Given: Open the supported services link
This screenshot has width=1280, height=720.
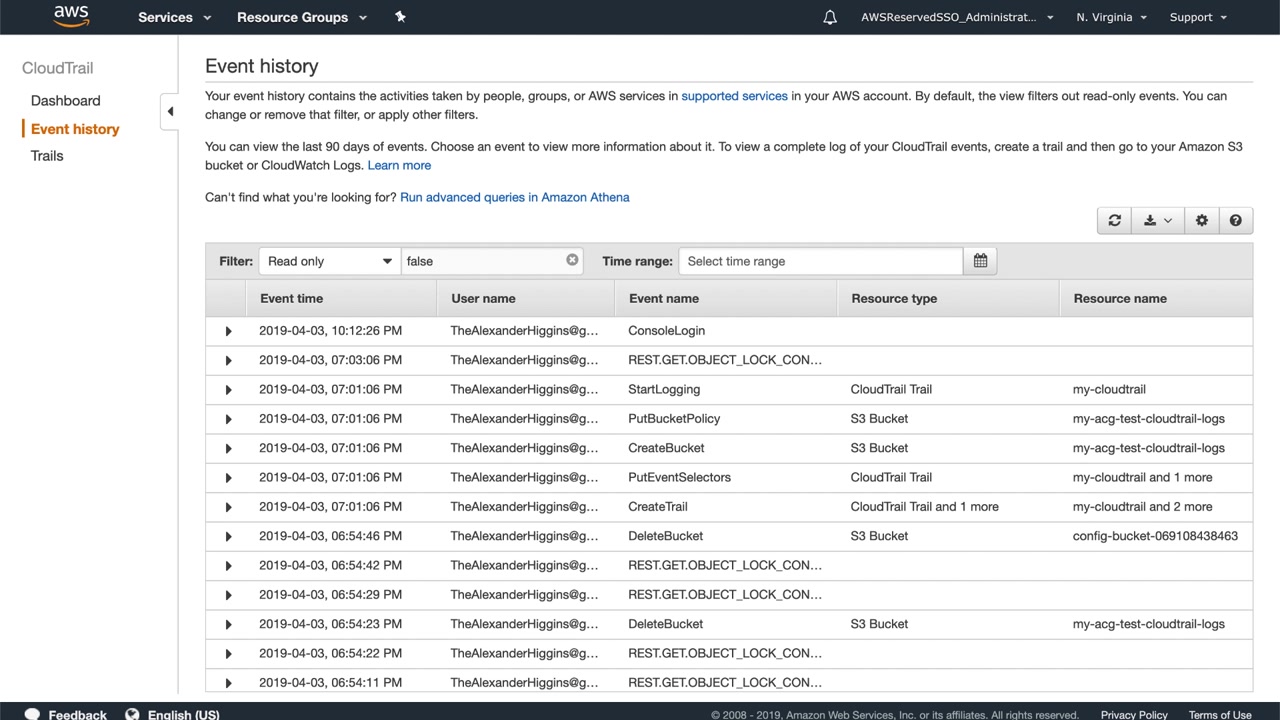Looking at the screenshot, I should tap(734, 96).
